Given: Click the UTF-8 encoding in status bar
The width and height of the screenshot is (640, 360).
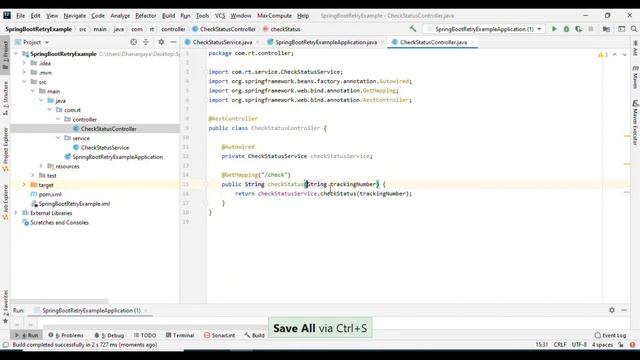Looking at the screenshot, I should pos(579,345).
